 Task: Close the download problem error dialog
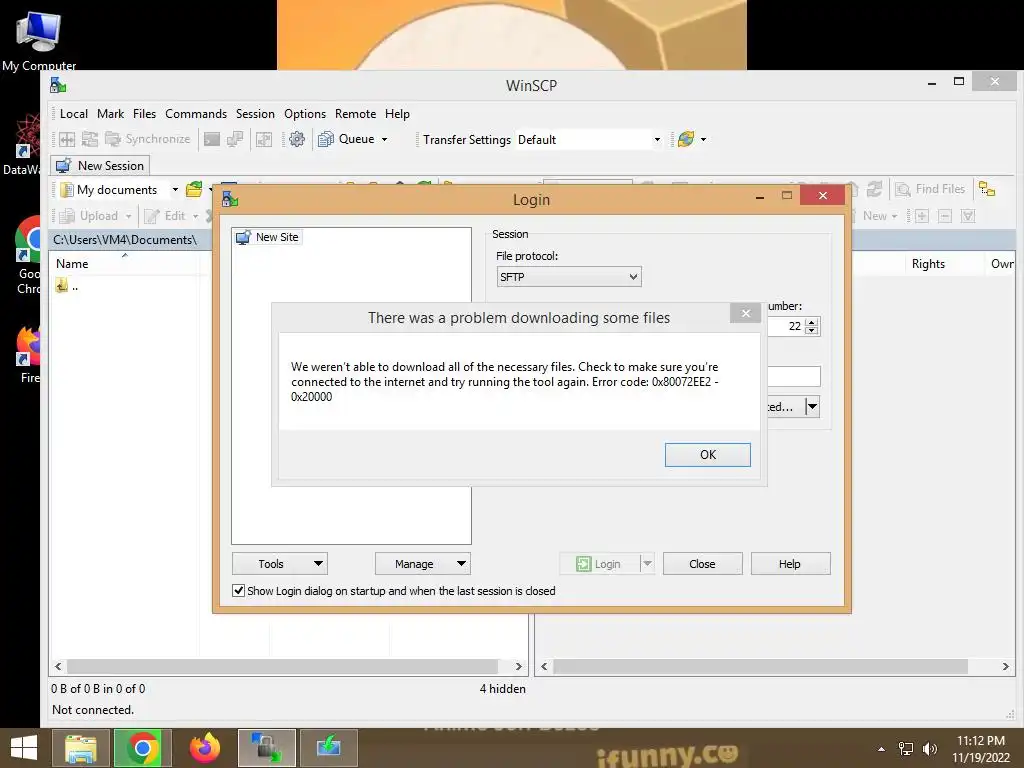745,313
